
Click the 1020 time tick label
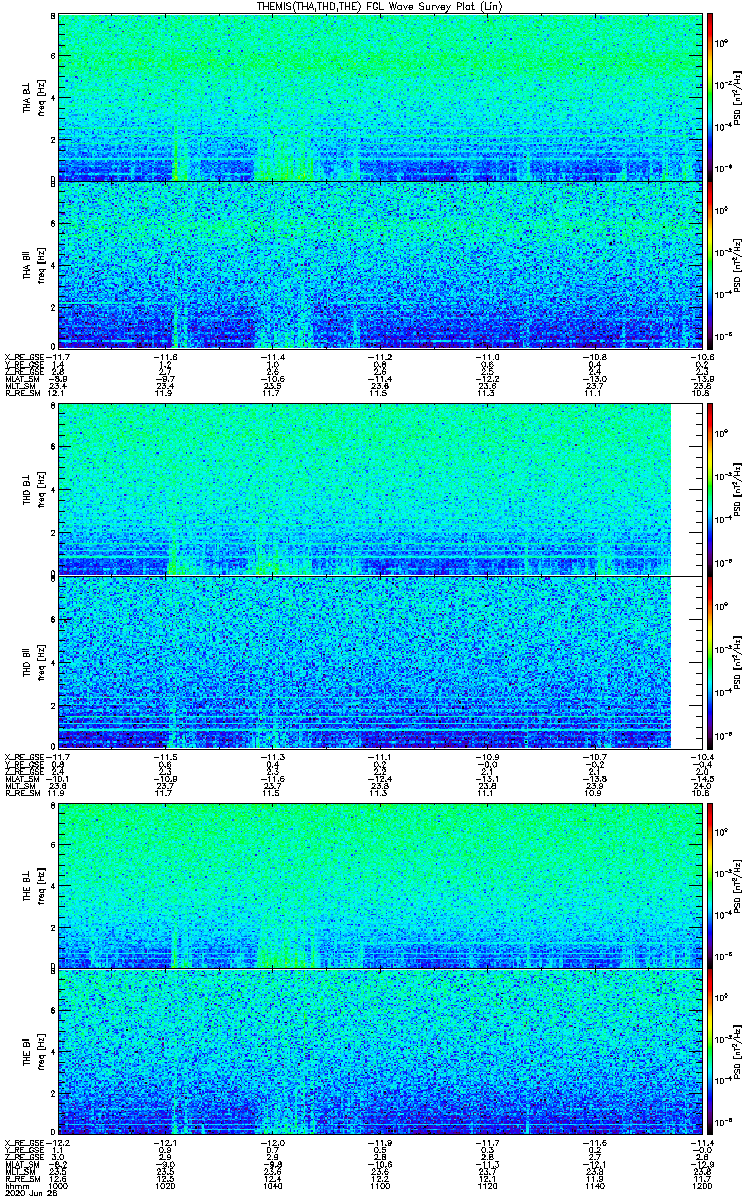pyautogui.click(x=166, y=1186)
